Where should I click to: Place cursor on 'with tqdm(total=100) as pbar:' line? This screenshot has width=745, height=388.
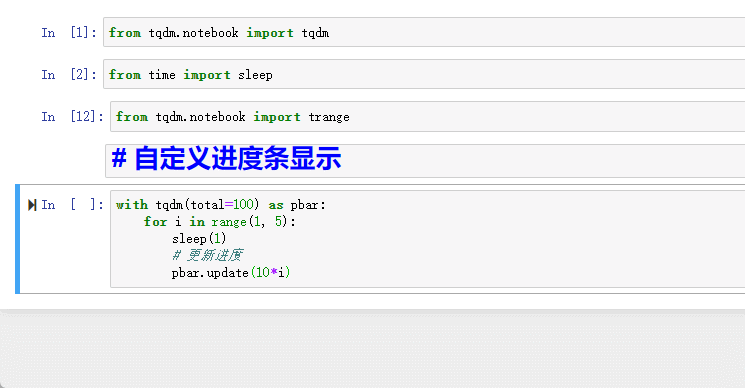(x=220, y=205)
